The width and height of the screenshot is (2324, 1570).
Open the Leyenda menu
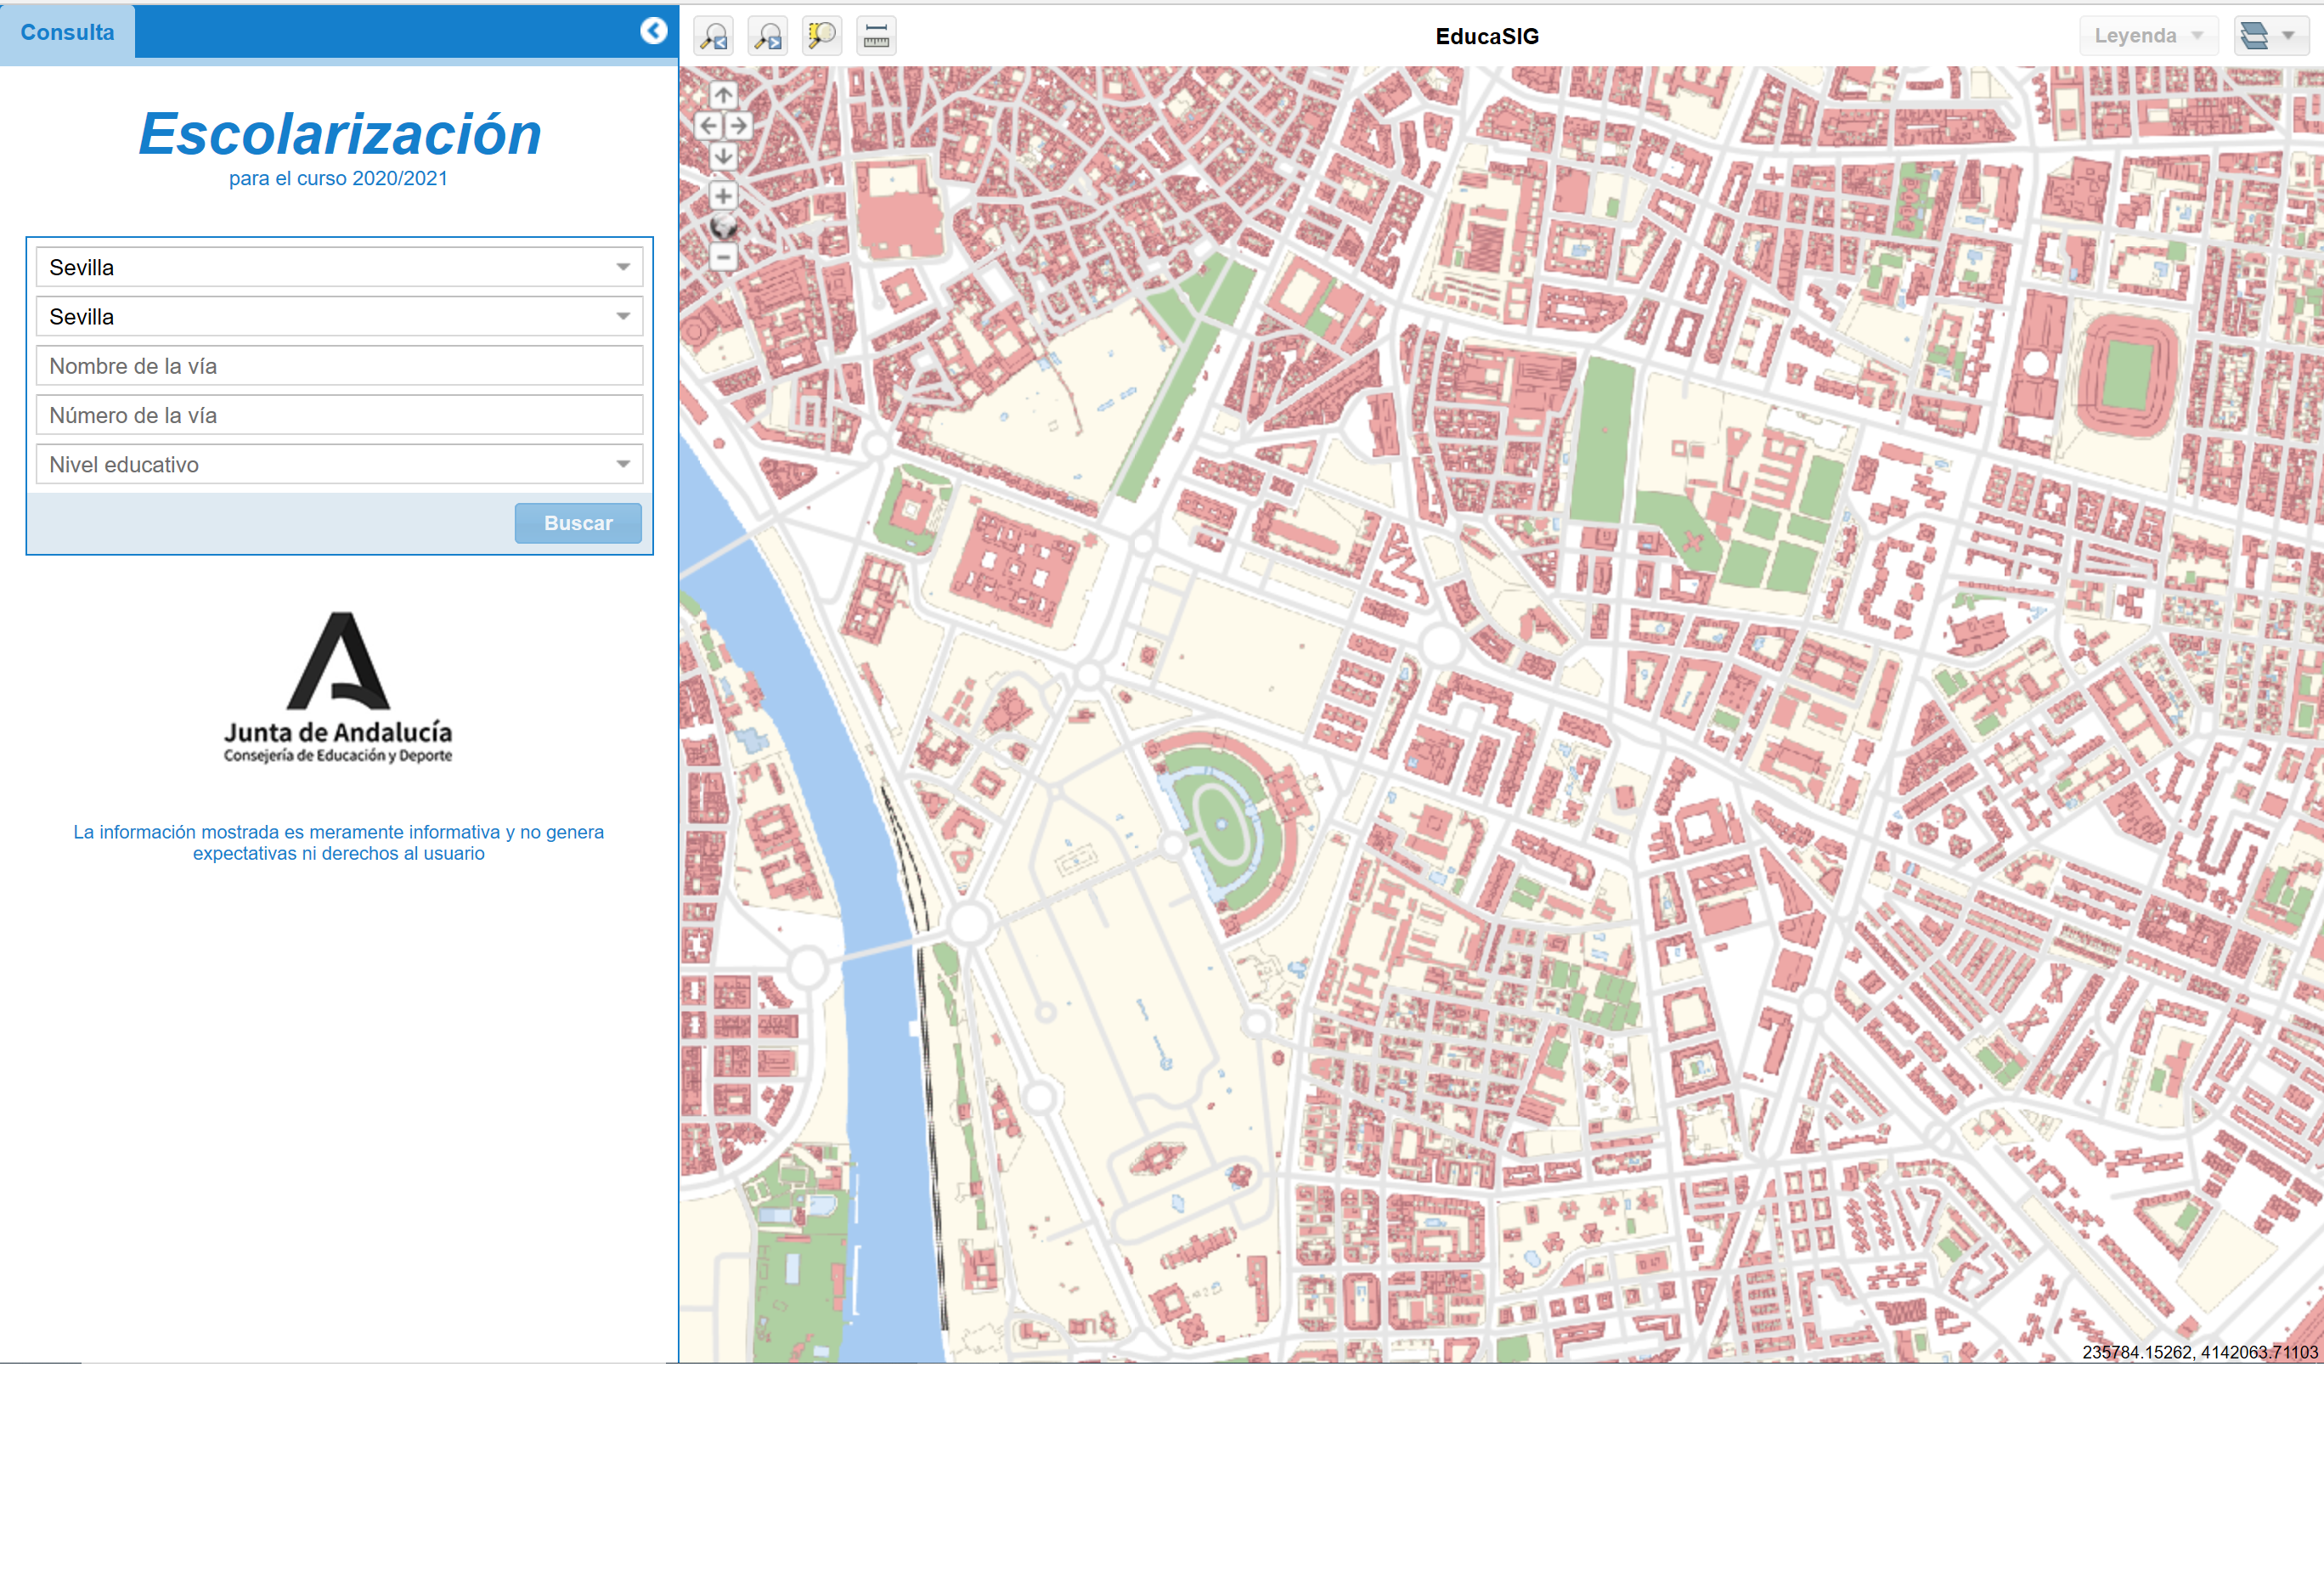pos(2147,36)
